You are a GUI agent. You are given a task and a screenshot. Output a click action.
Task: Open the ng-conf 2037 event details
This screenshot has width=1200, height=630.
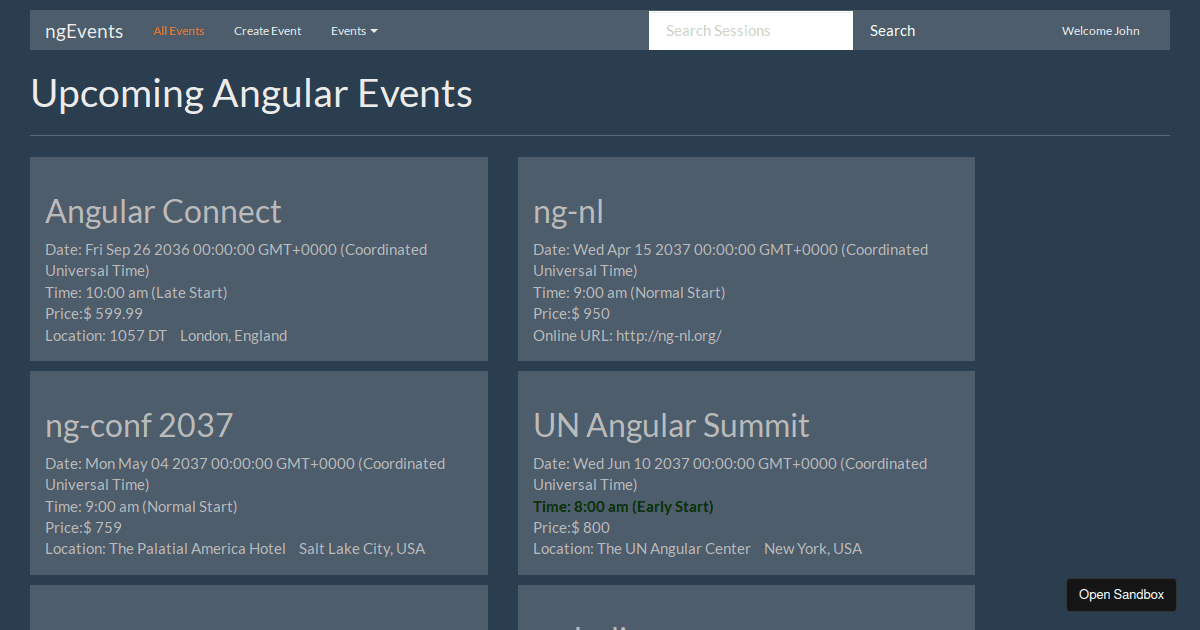[x=139, y=425]
